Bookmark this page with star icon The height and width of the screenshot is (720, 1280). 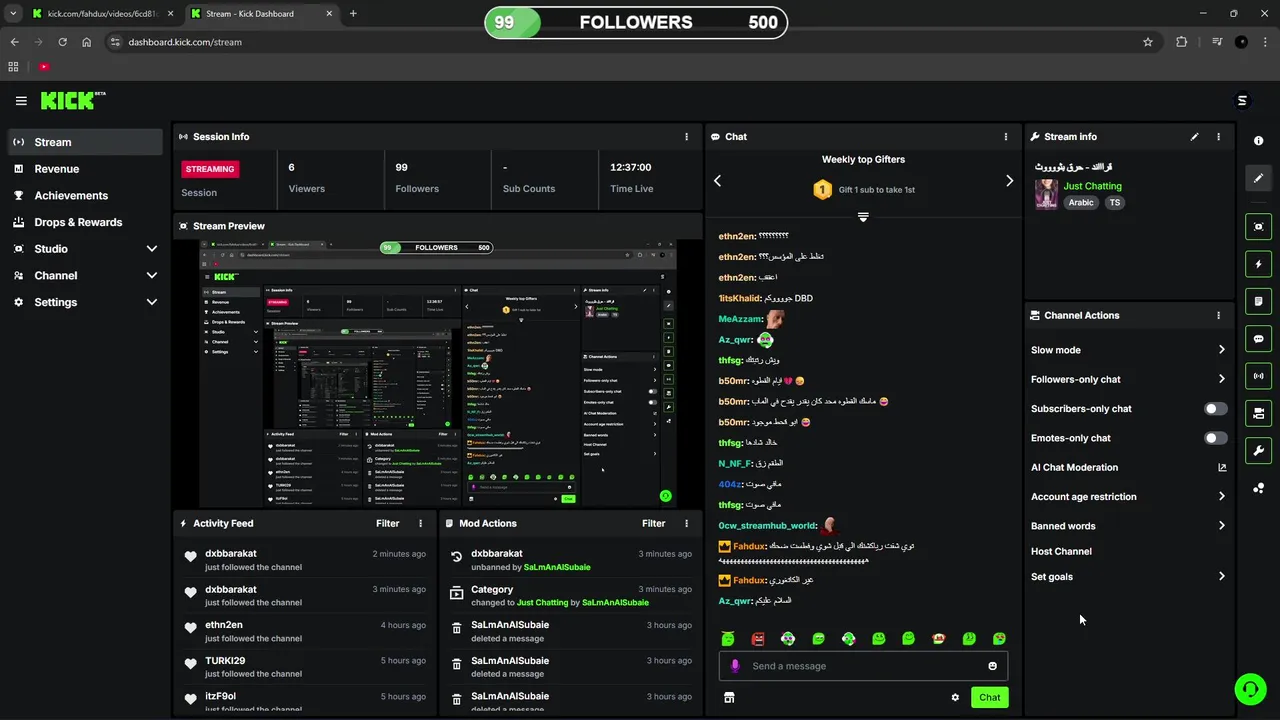point(1148,42)
